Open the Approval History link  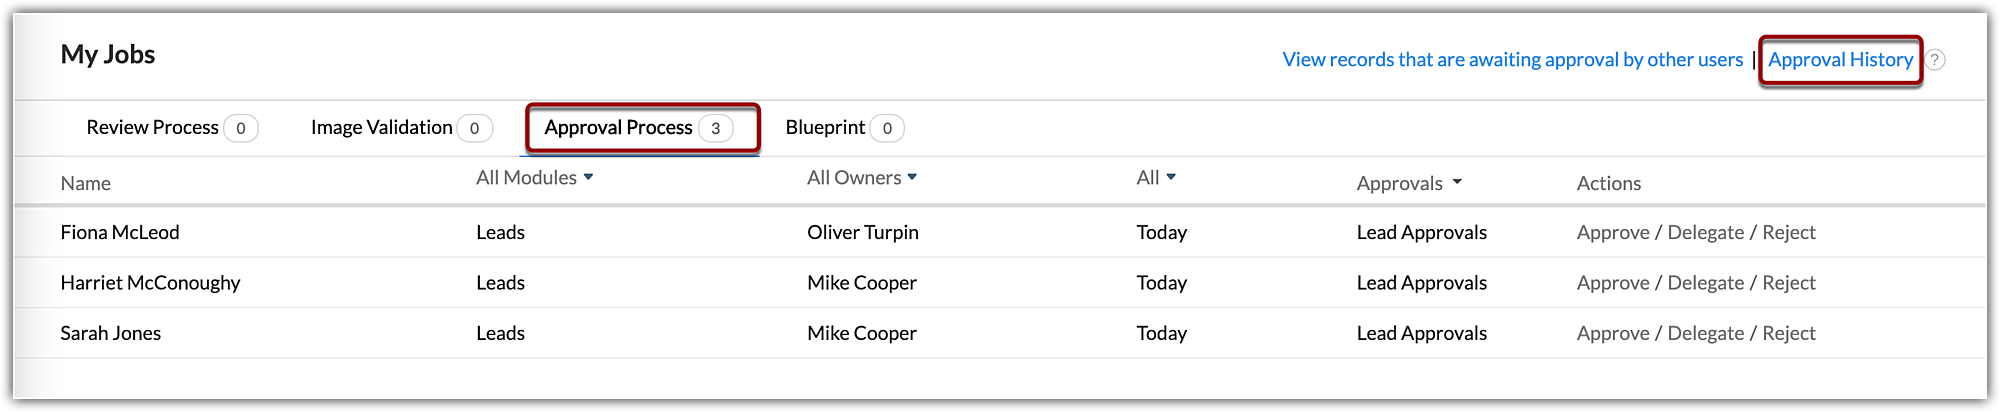click(1840, 60)
